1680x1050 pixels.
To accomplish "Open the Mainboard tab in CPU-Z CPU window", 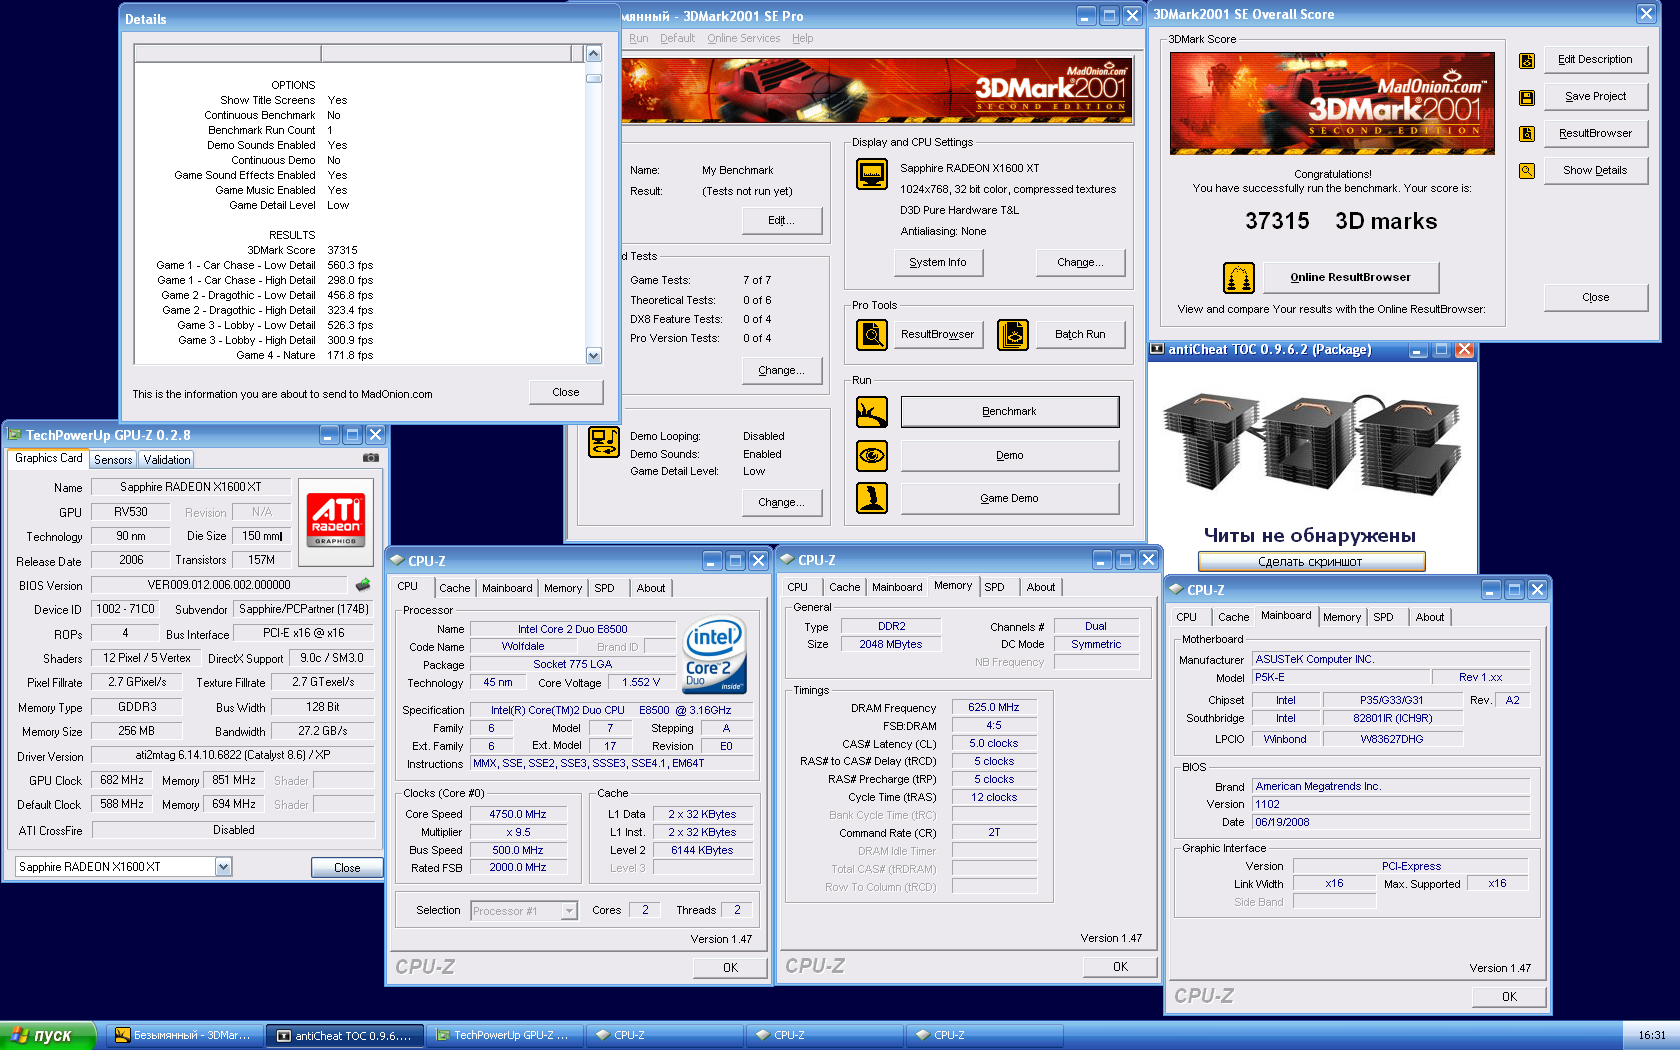I will coord(507,588).
